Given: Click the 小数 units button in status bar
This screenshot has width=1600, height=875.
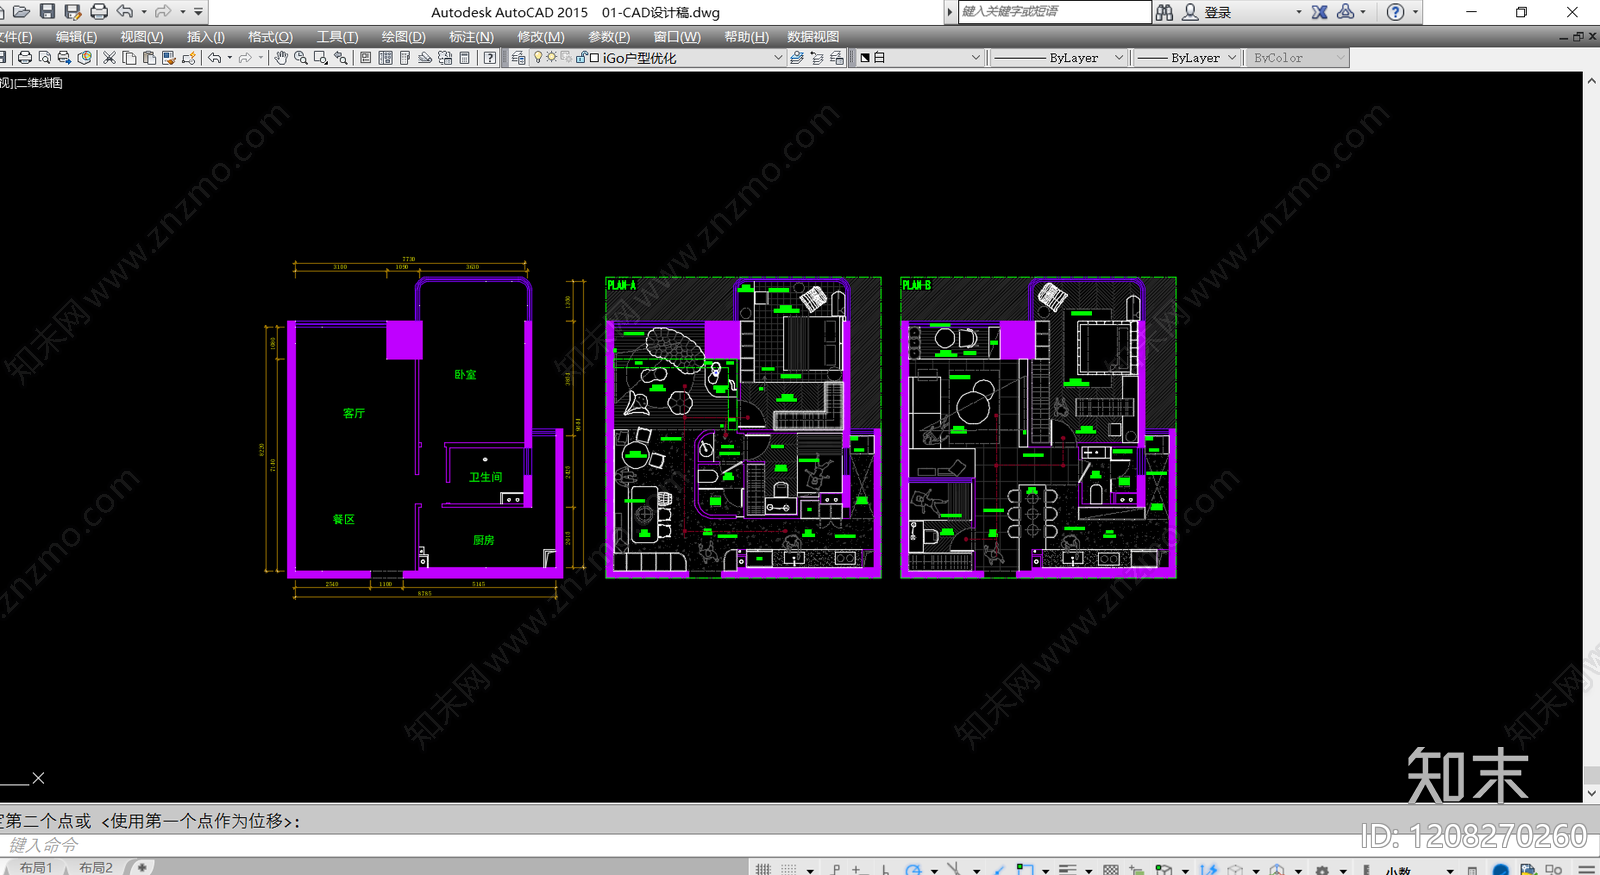Looking at the screenshot, I should (x=1397, y=870).
